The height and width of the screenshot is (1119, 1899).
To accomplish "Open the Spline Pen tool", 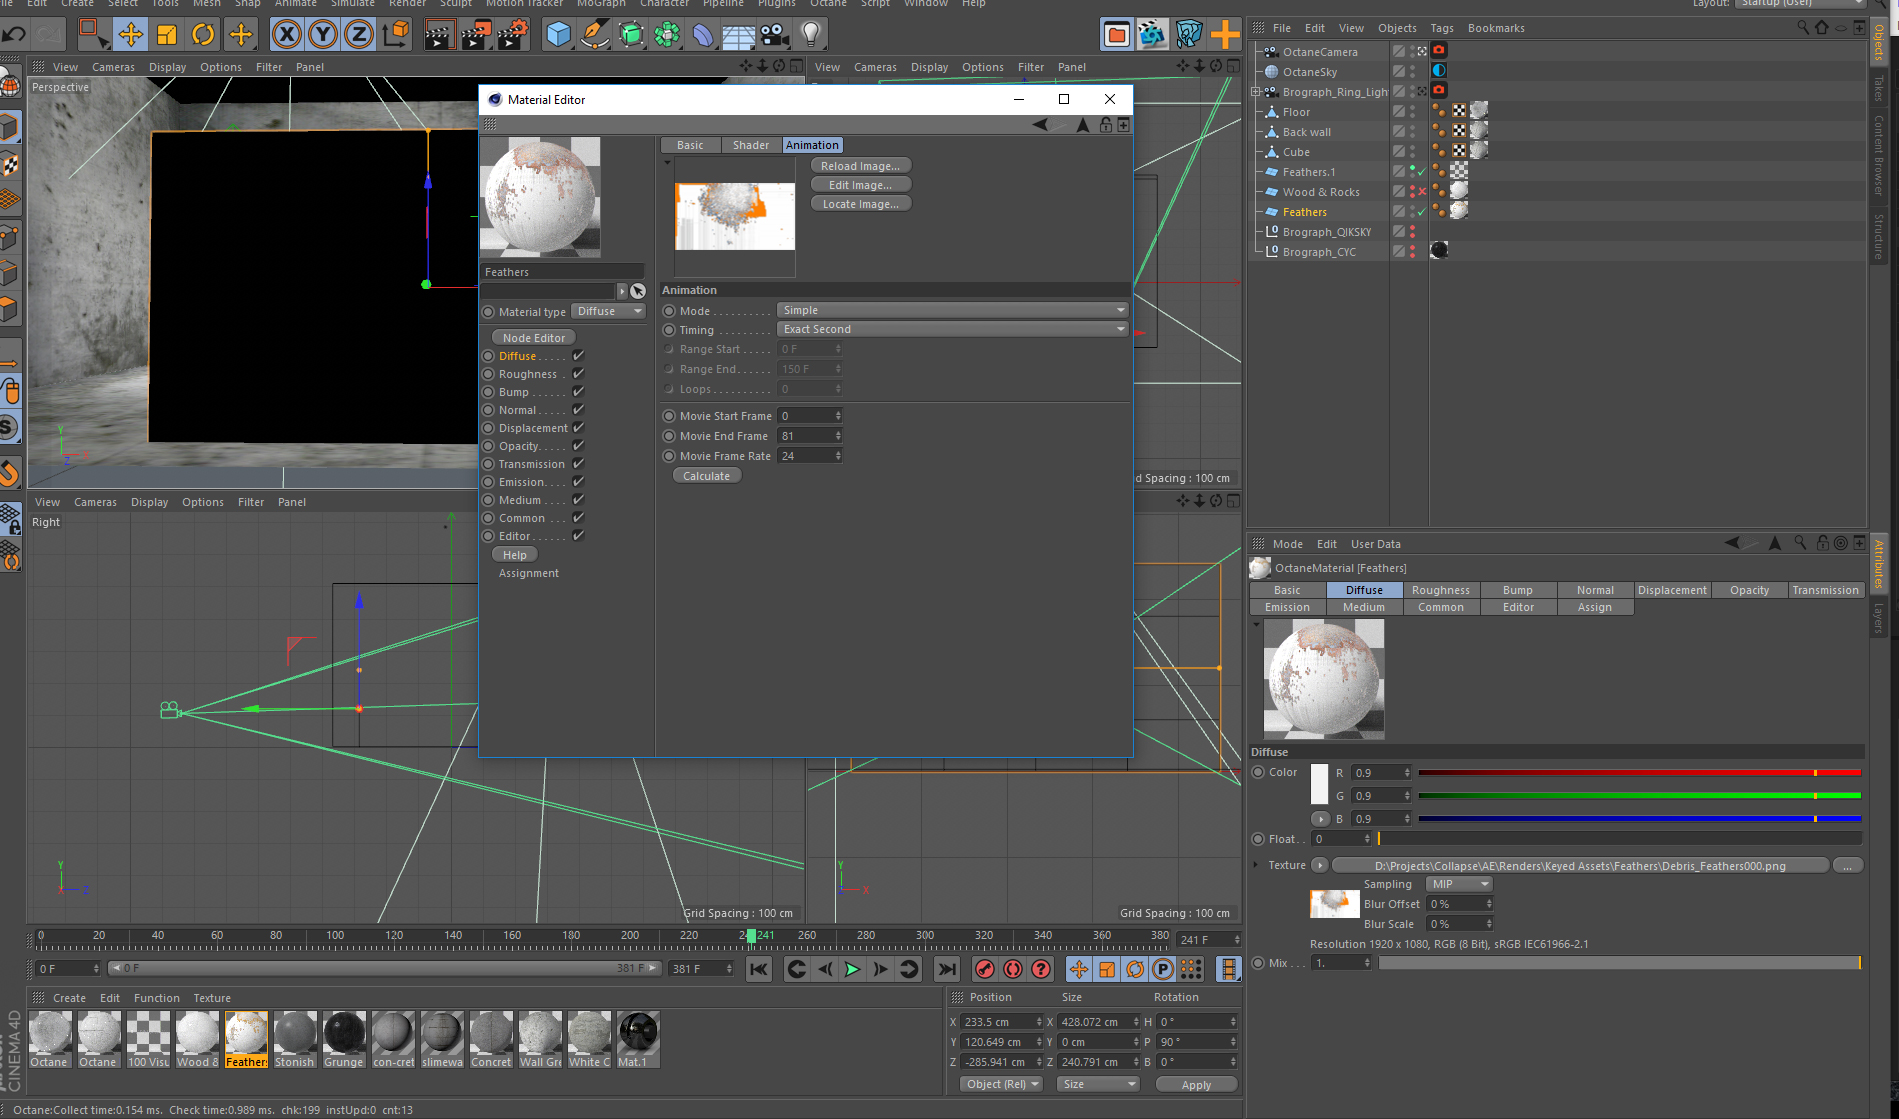I will (x=594, y=35).
